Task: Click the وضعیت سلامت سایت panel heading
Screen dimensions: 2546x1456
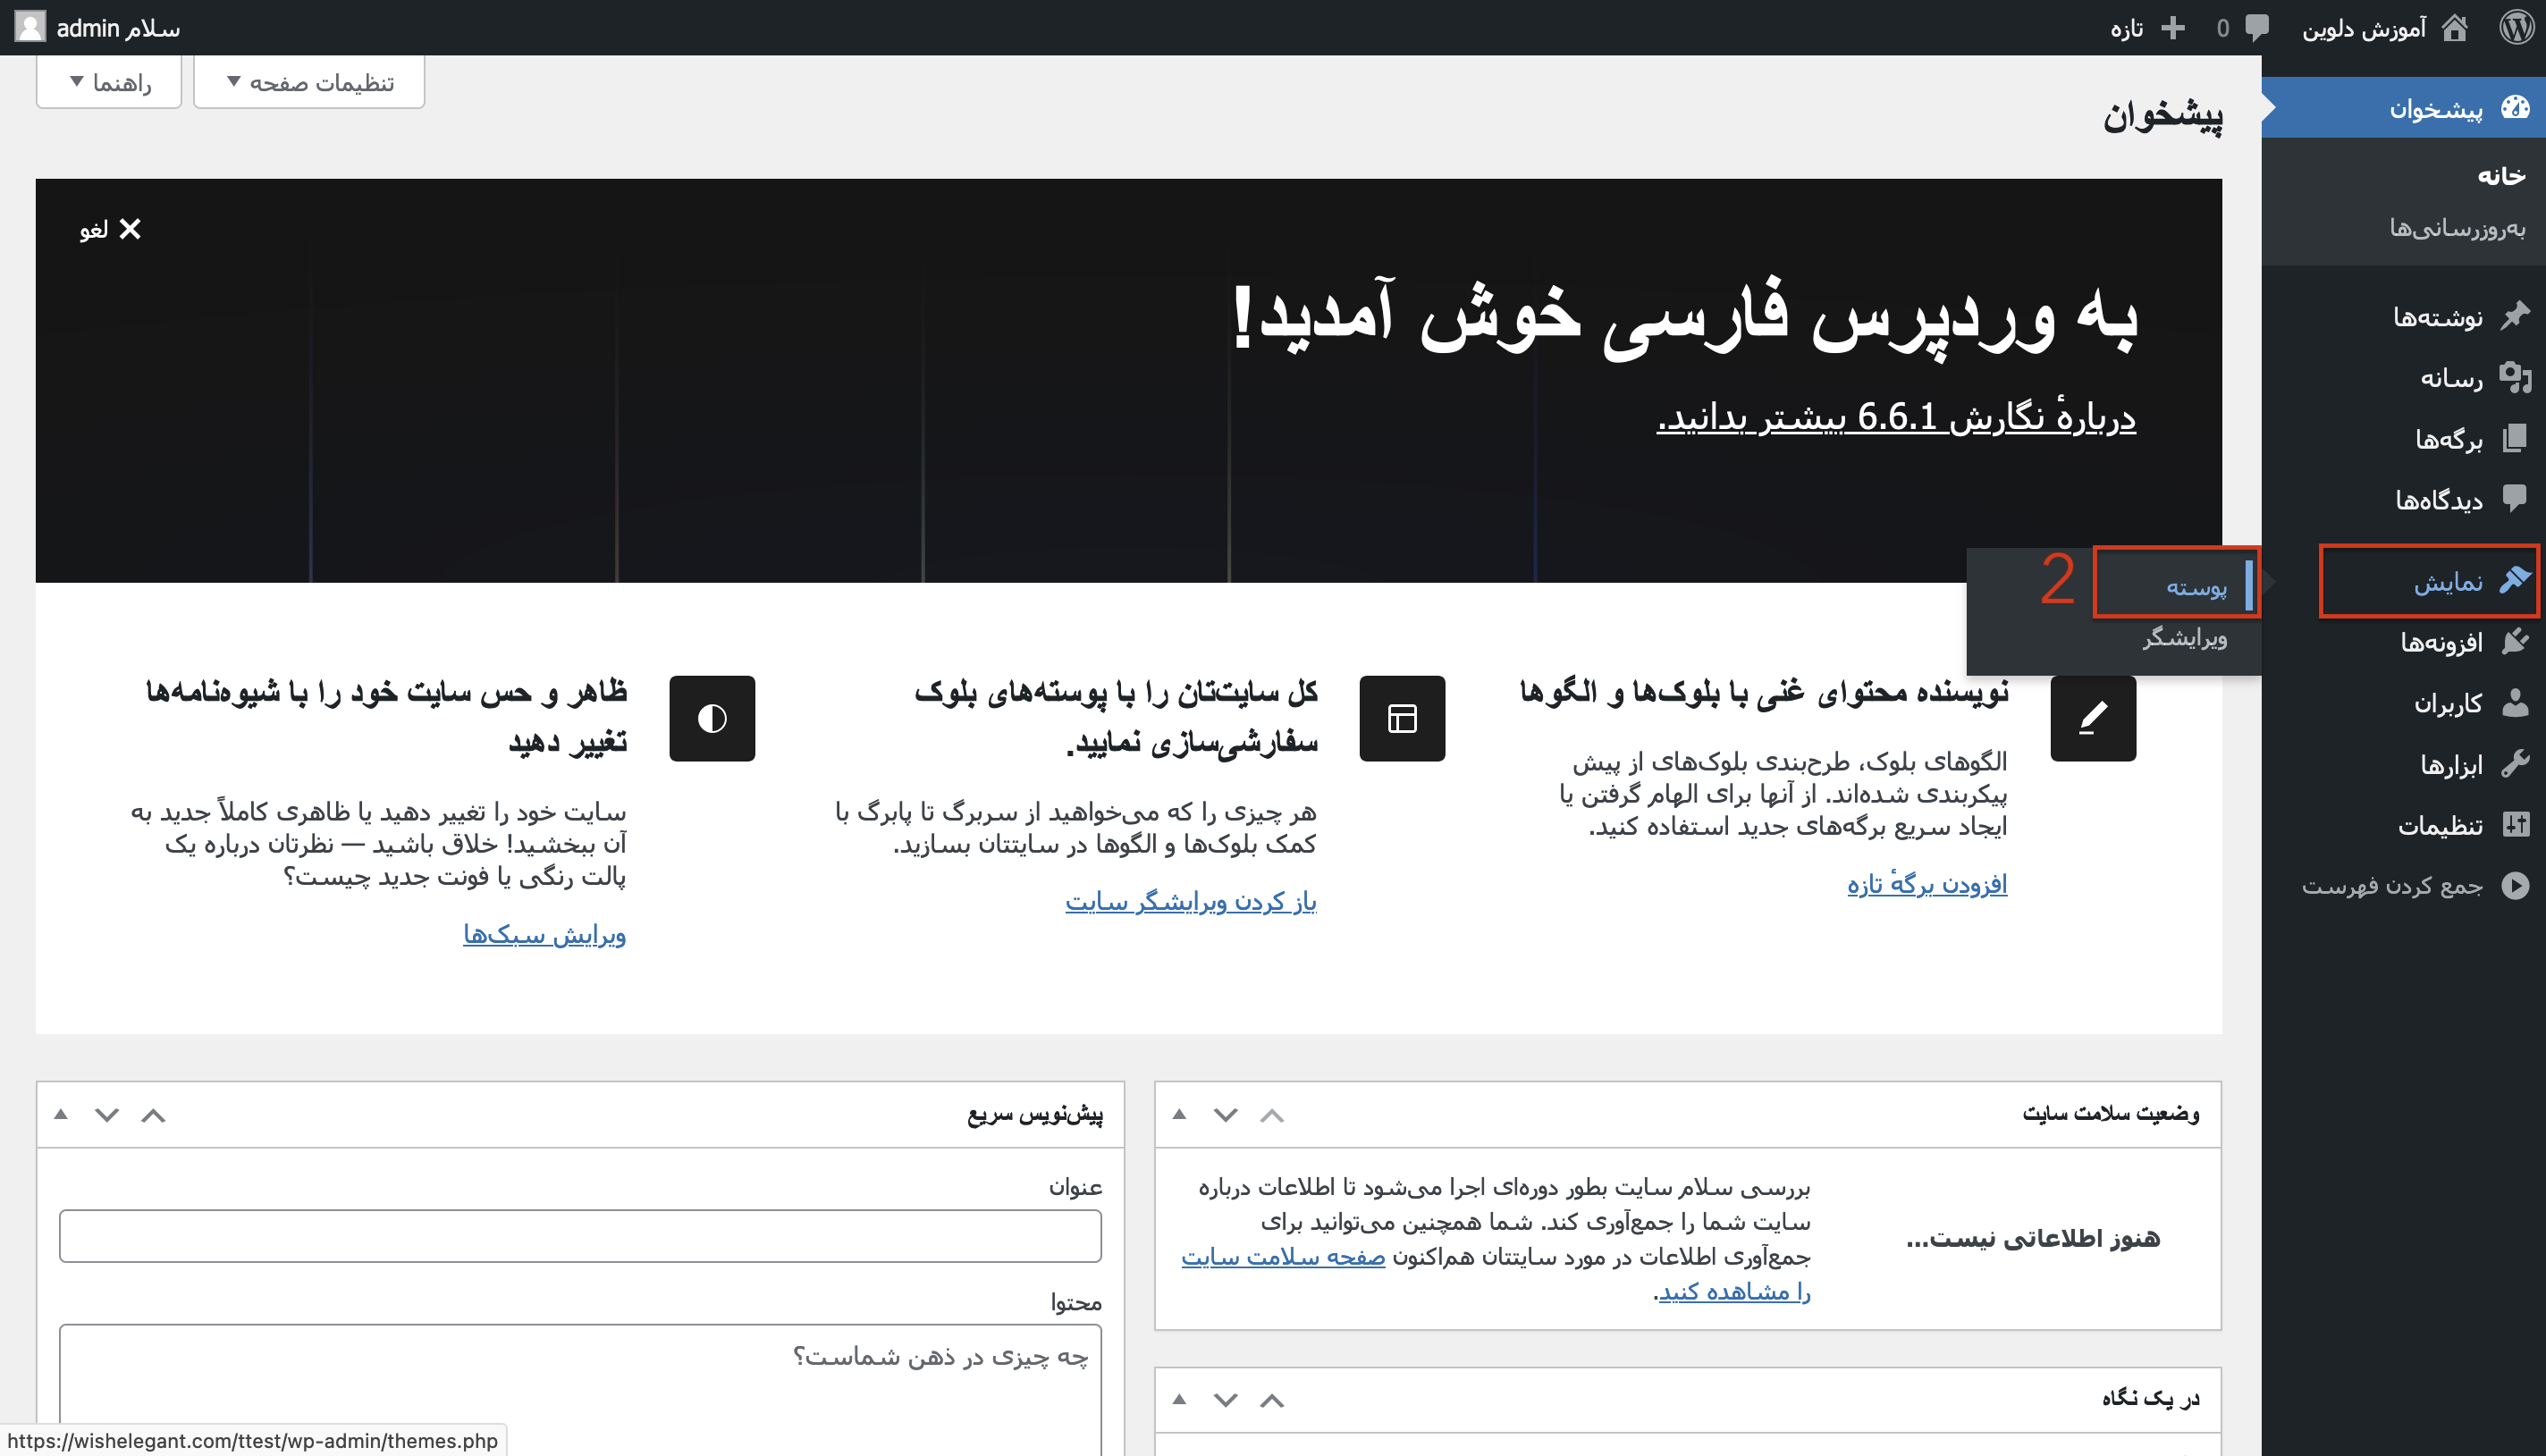Action: [x=2111, y=1114]
